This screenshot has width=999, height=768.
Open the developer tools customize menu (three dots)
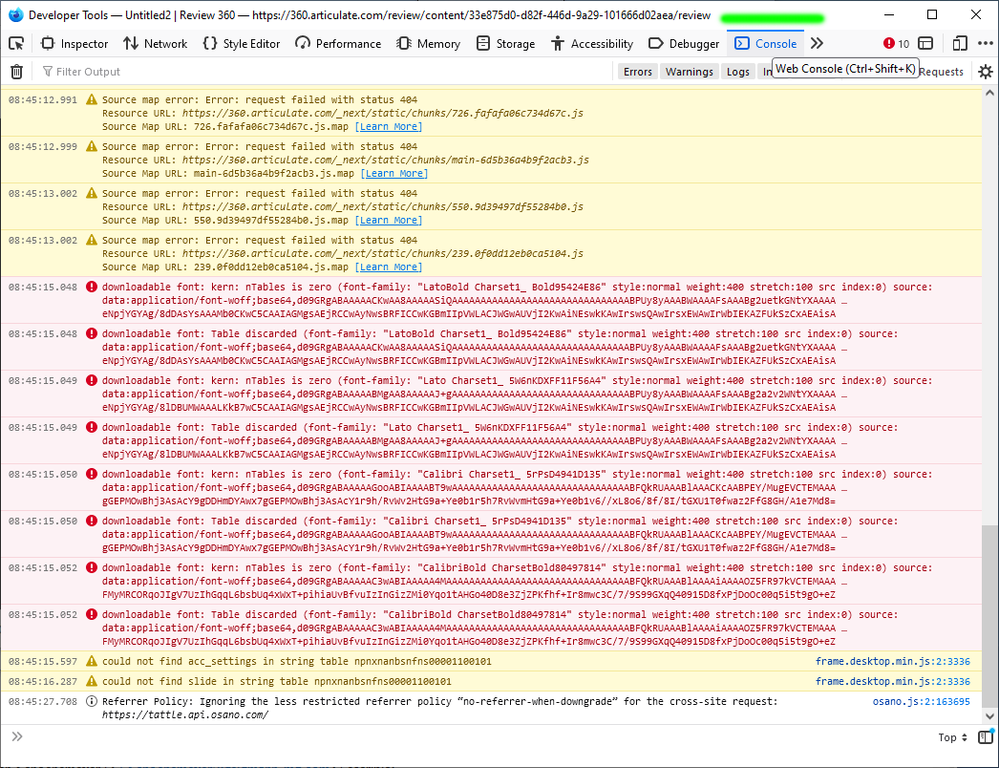(x=984, y=44)
